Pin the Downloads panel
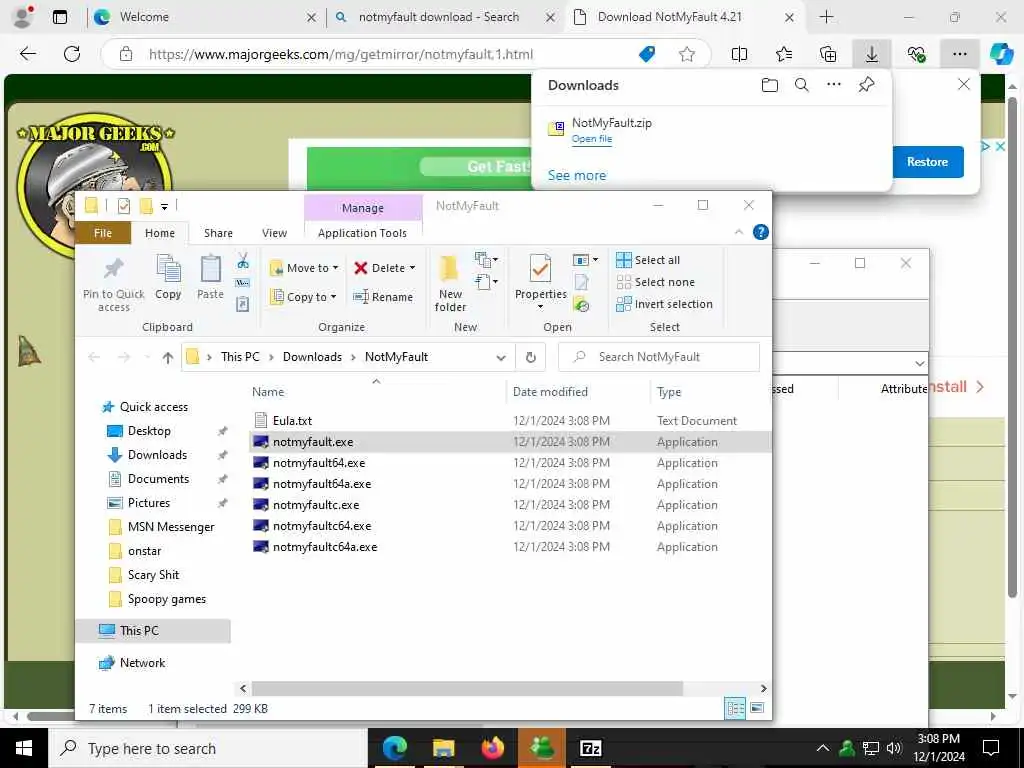Screen dimensions: 1024x768 867,85
